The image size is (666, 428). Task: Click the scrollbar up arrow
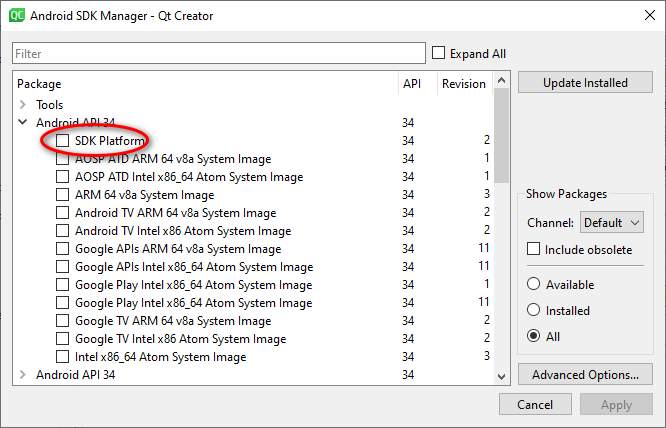(x=501, y=80)
